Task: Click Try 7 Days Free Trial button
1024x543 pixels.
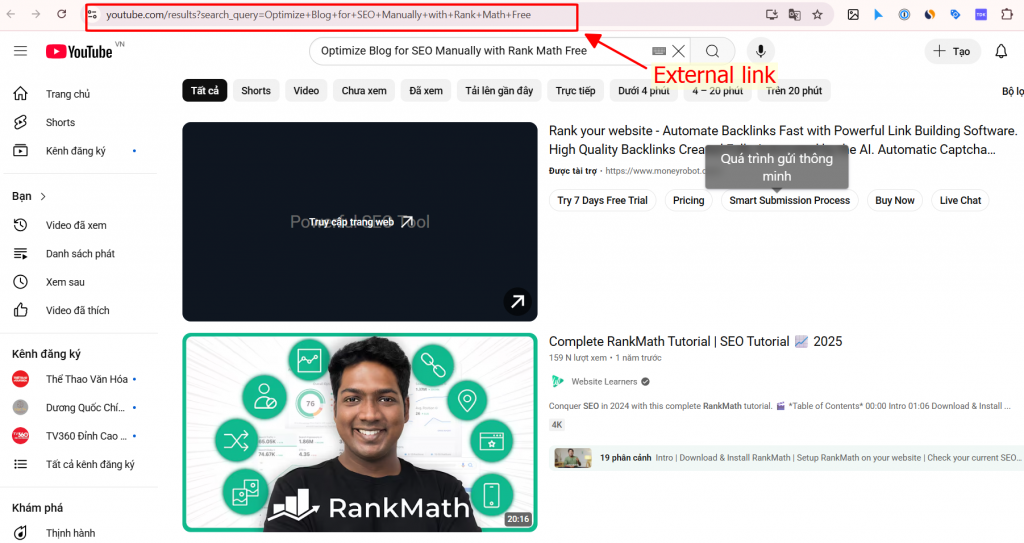Action: click(x=602, y=201)
